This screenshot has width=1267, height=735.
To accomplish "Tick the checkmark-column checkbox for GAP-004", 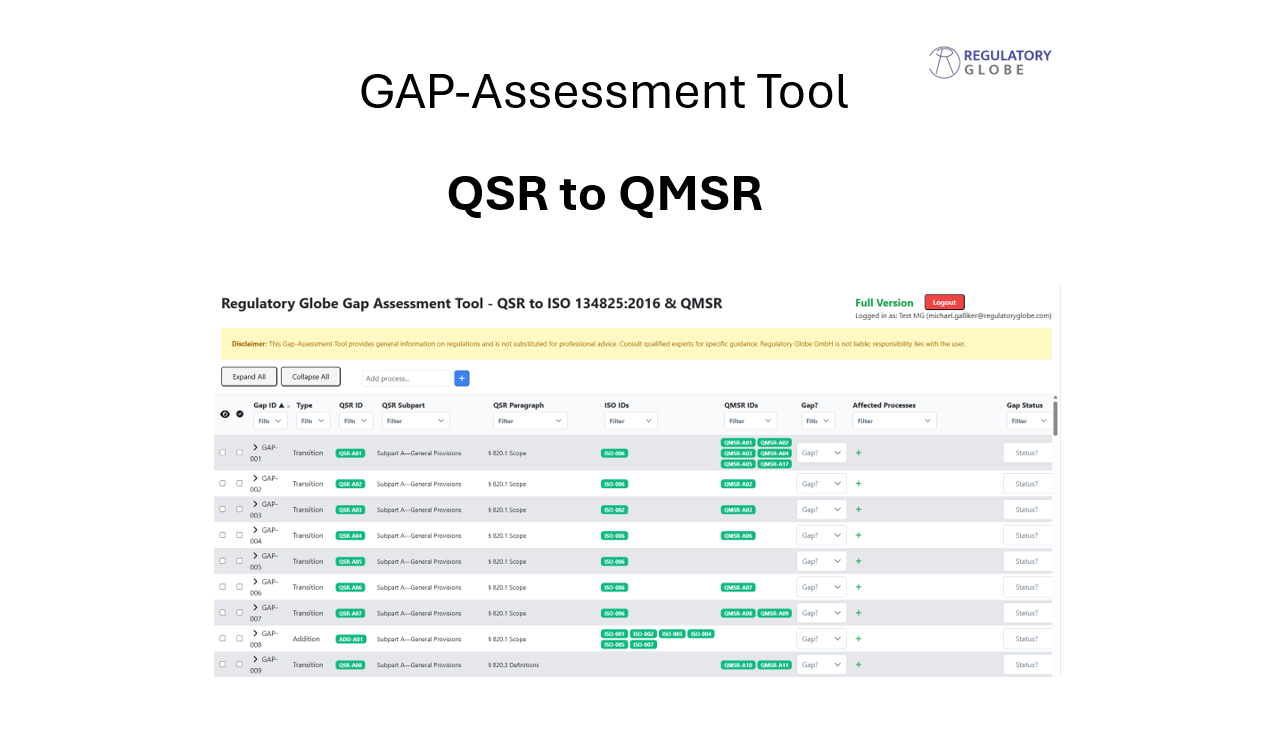I will click(239, 536).
